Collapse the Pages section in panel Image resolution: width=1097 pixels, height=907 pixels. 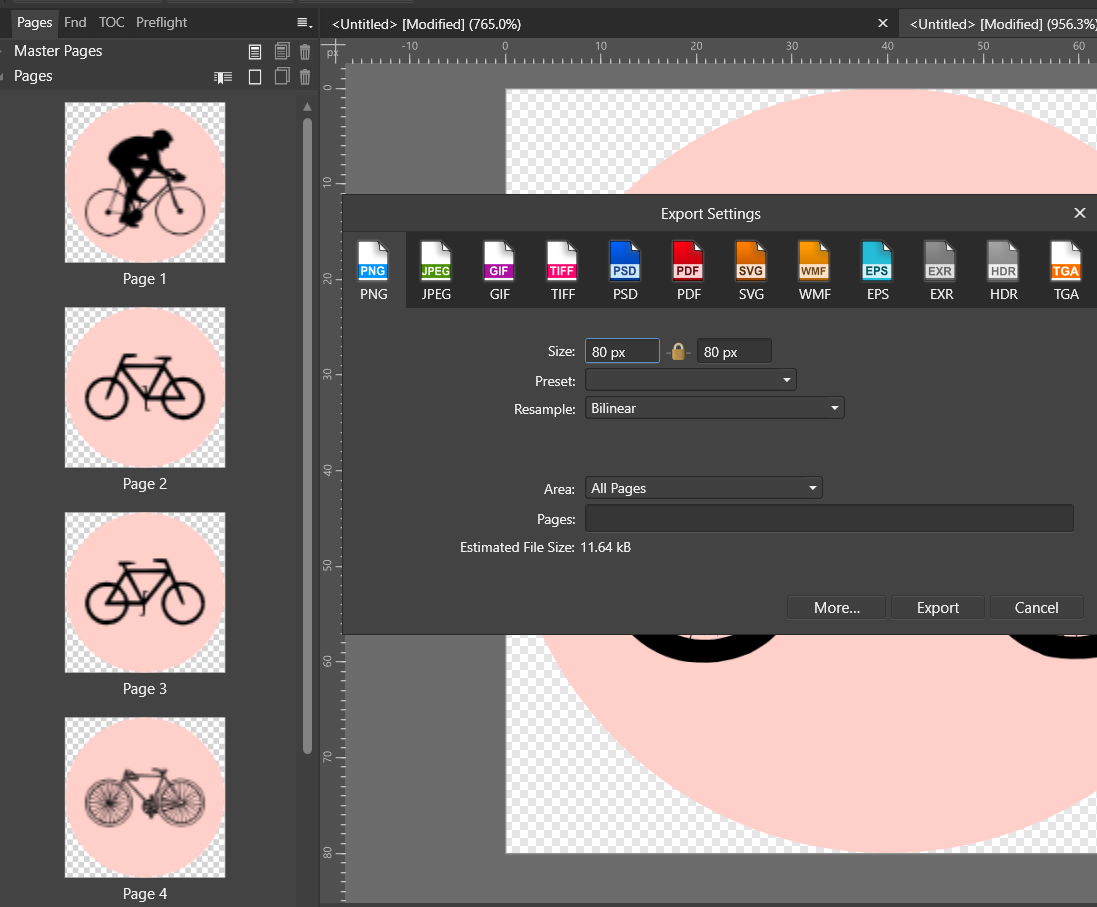5,77
